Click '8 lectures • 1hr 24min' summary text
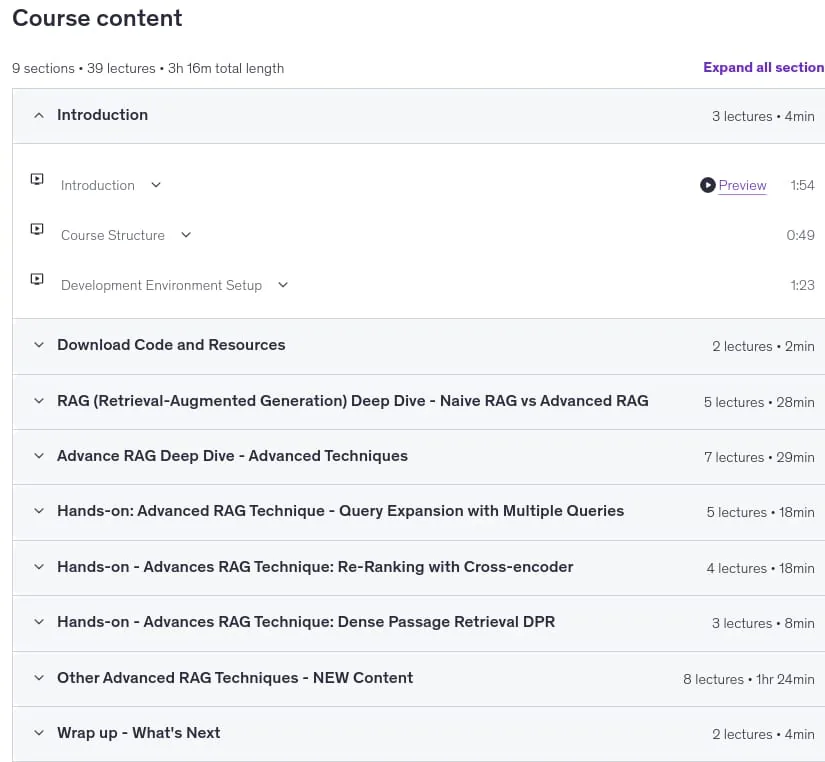The width and height of the screenshot is (825, 762). coord(749,679)
